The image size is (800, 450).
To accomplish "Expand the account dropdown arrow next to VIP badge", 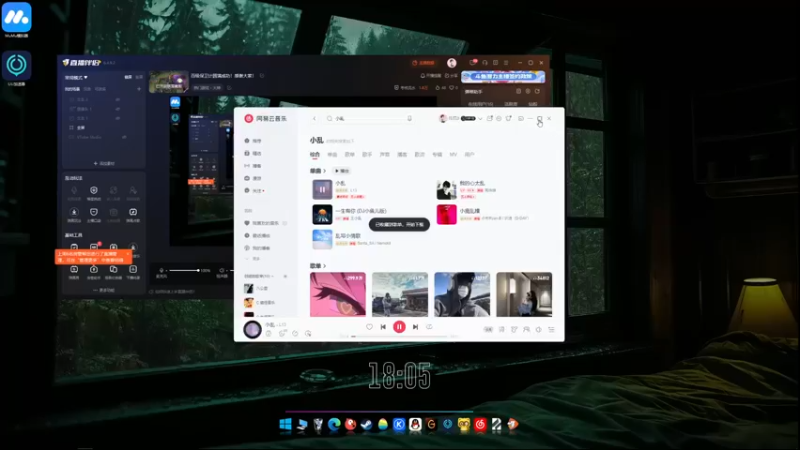I will click(480, 118).
